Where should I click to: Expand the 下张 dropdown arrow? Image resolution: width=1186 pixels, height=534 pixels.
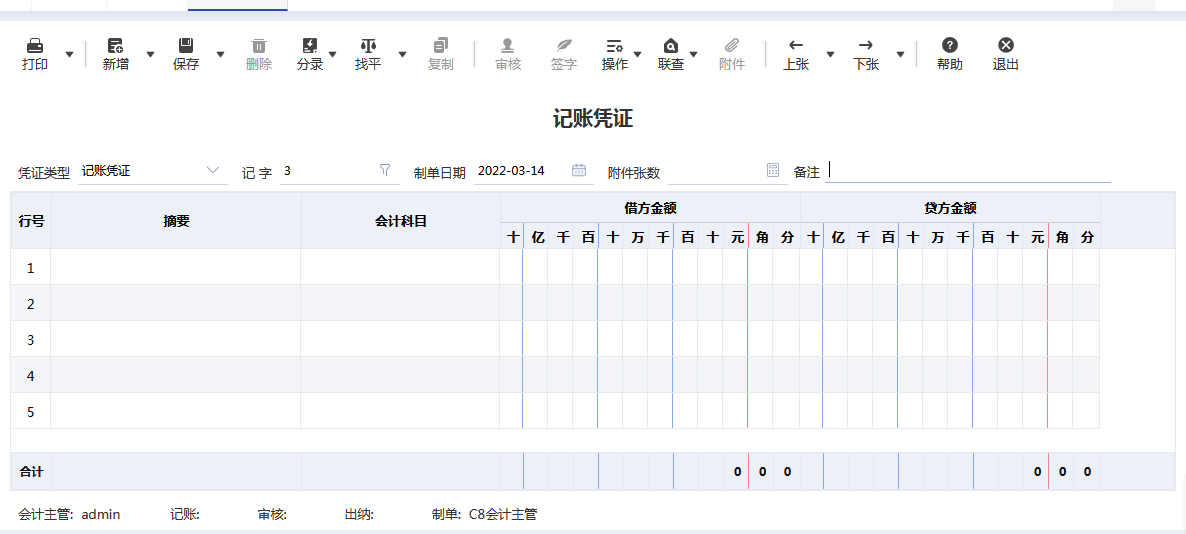900,54
